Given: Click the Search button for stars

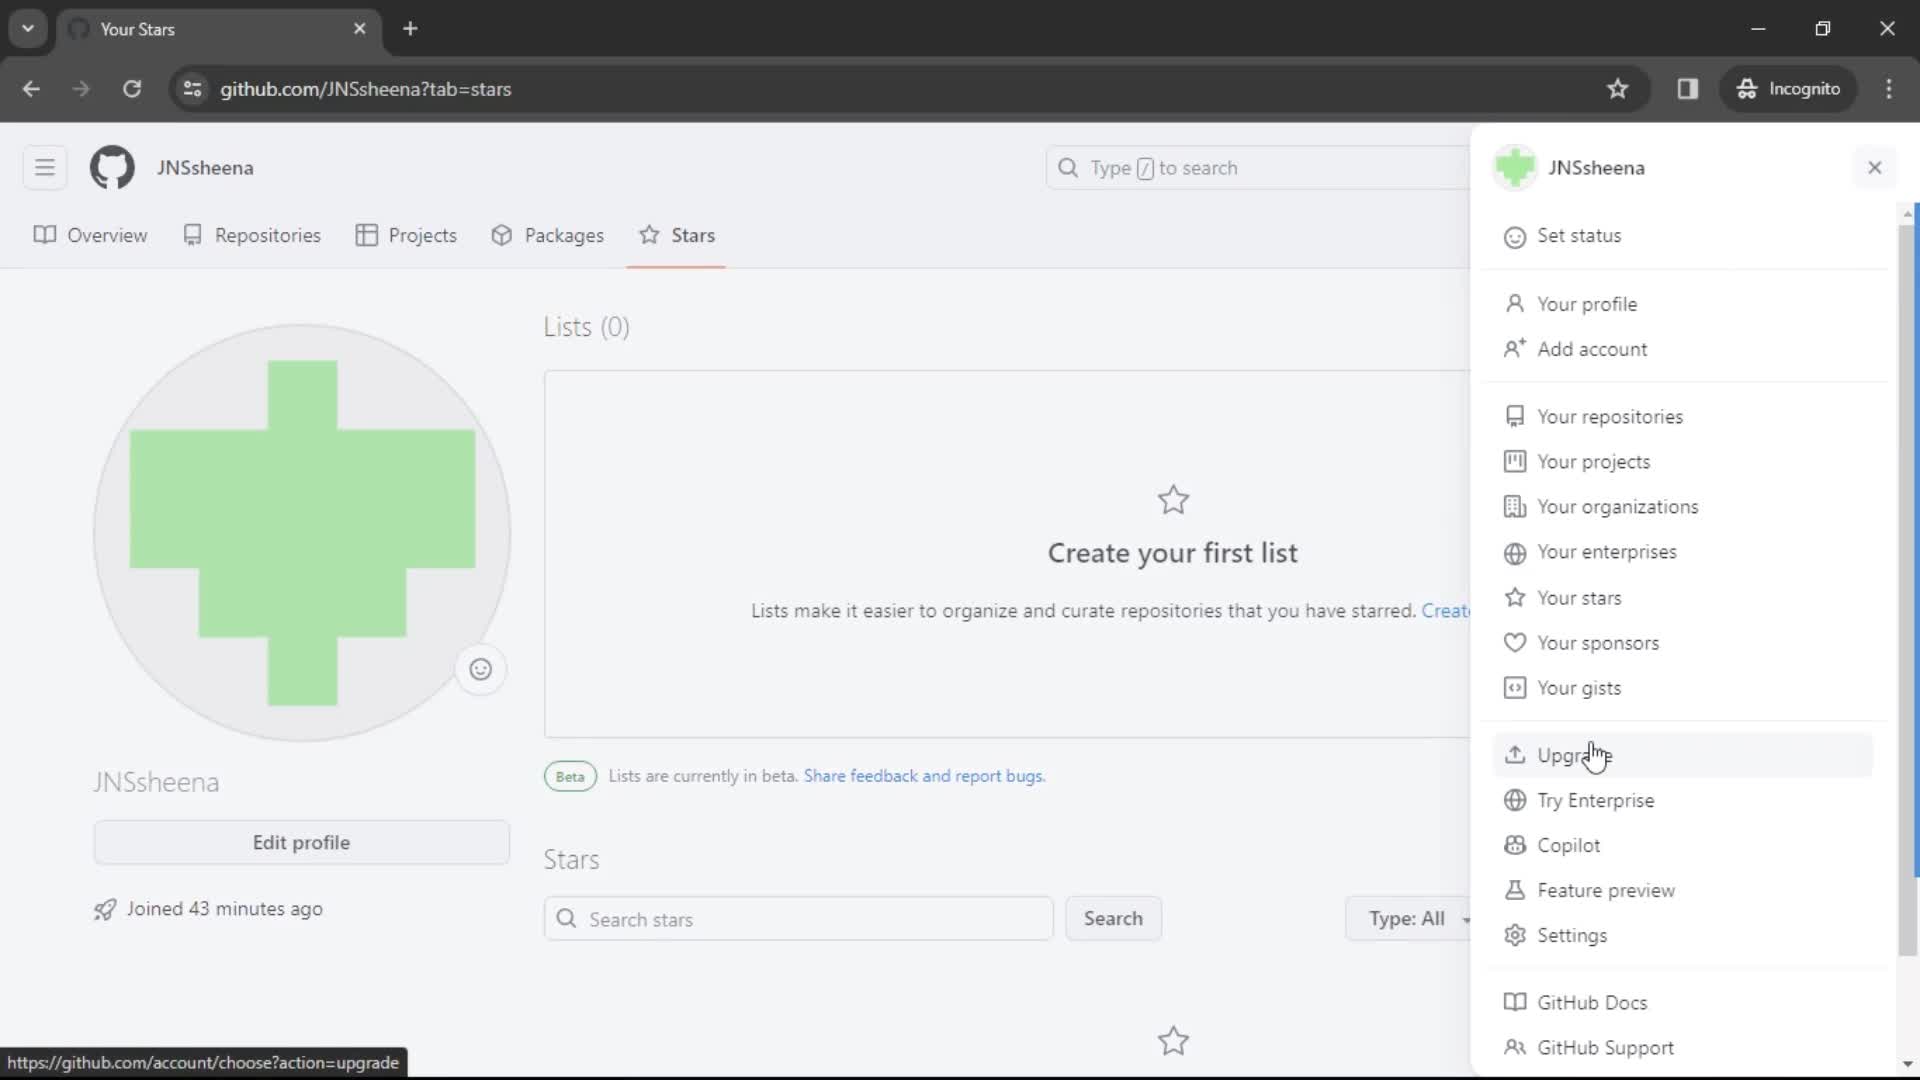Looking at the screenshot, I should [1114, 918].
